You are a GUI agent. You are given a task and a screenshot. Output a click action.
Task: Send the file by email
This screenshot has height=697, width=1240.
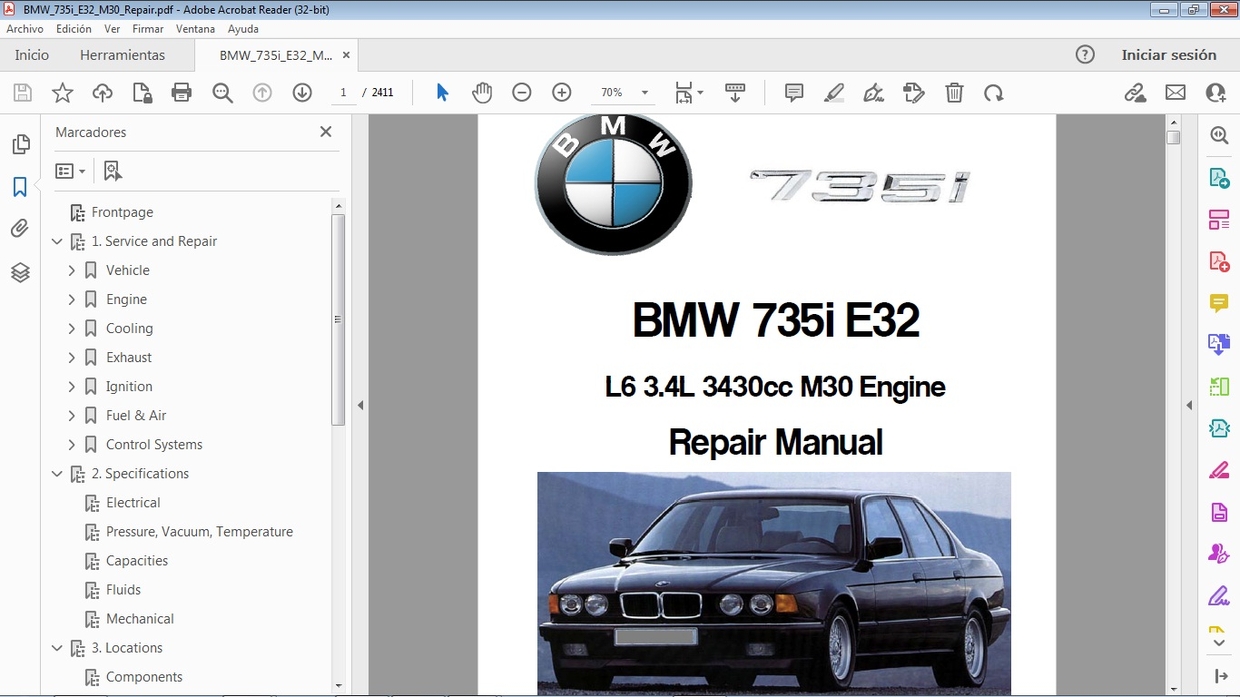[x=1175, y=93]
